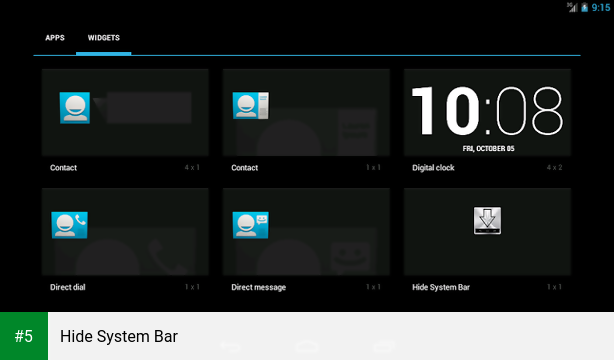This screenshot has height=360, width=614.
Task: Click the 'Direct dial' label
Action: coord(68,287)
